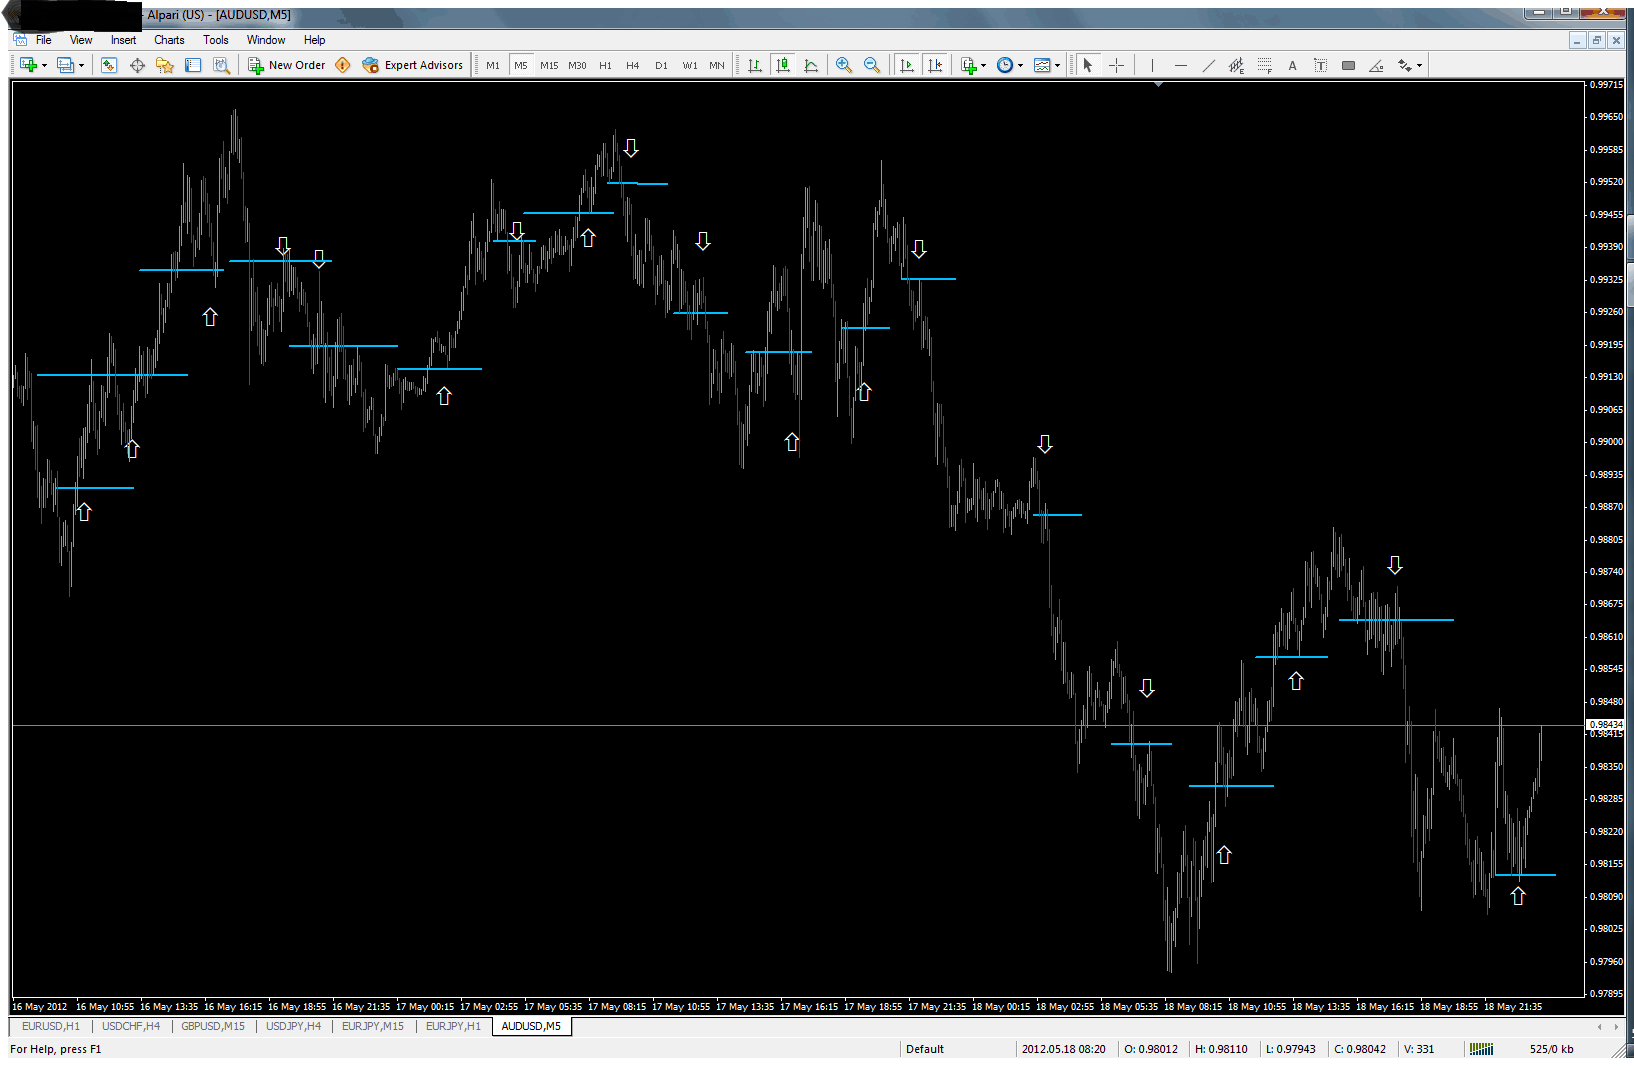1634x1066 pixels.
Task: Click the New Chart toolbar icon
Action: coord(28,65)
